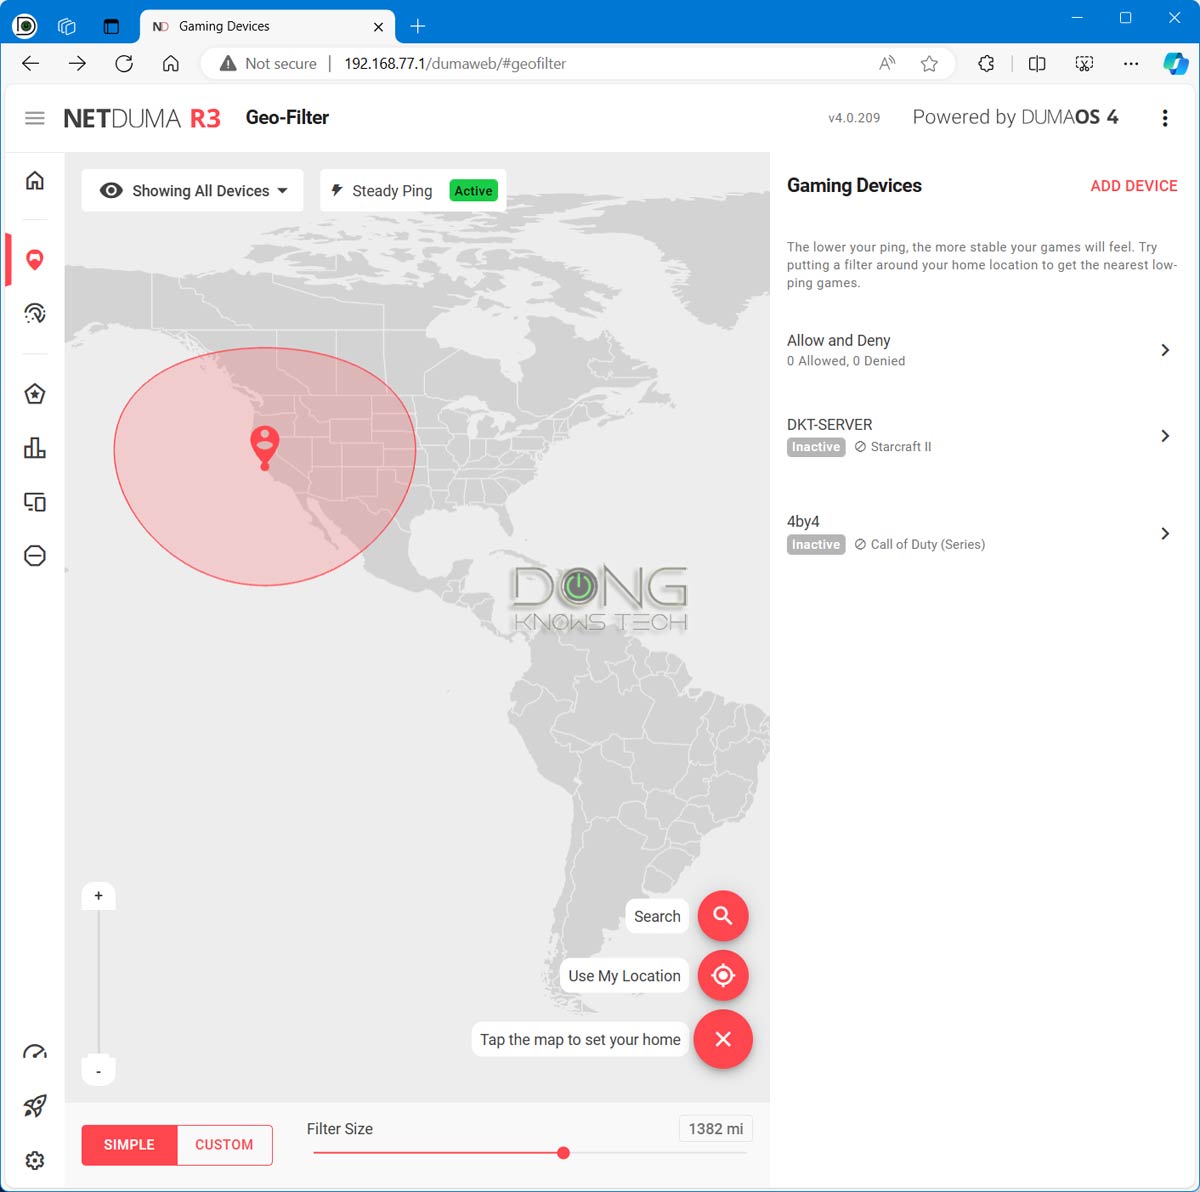Click version v4.0.209 text
Screen dimensions: 1200x1192
(854, 118)
